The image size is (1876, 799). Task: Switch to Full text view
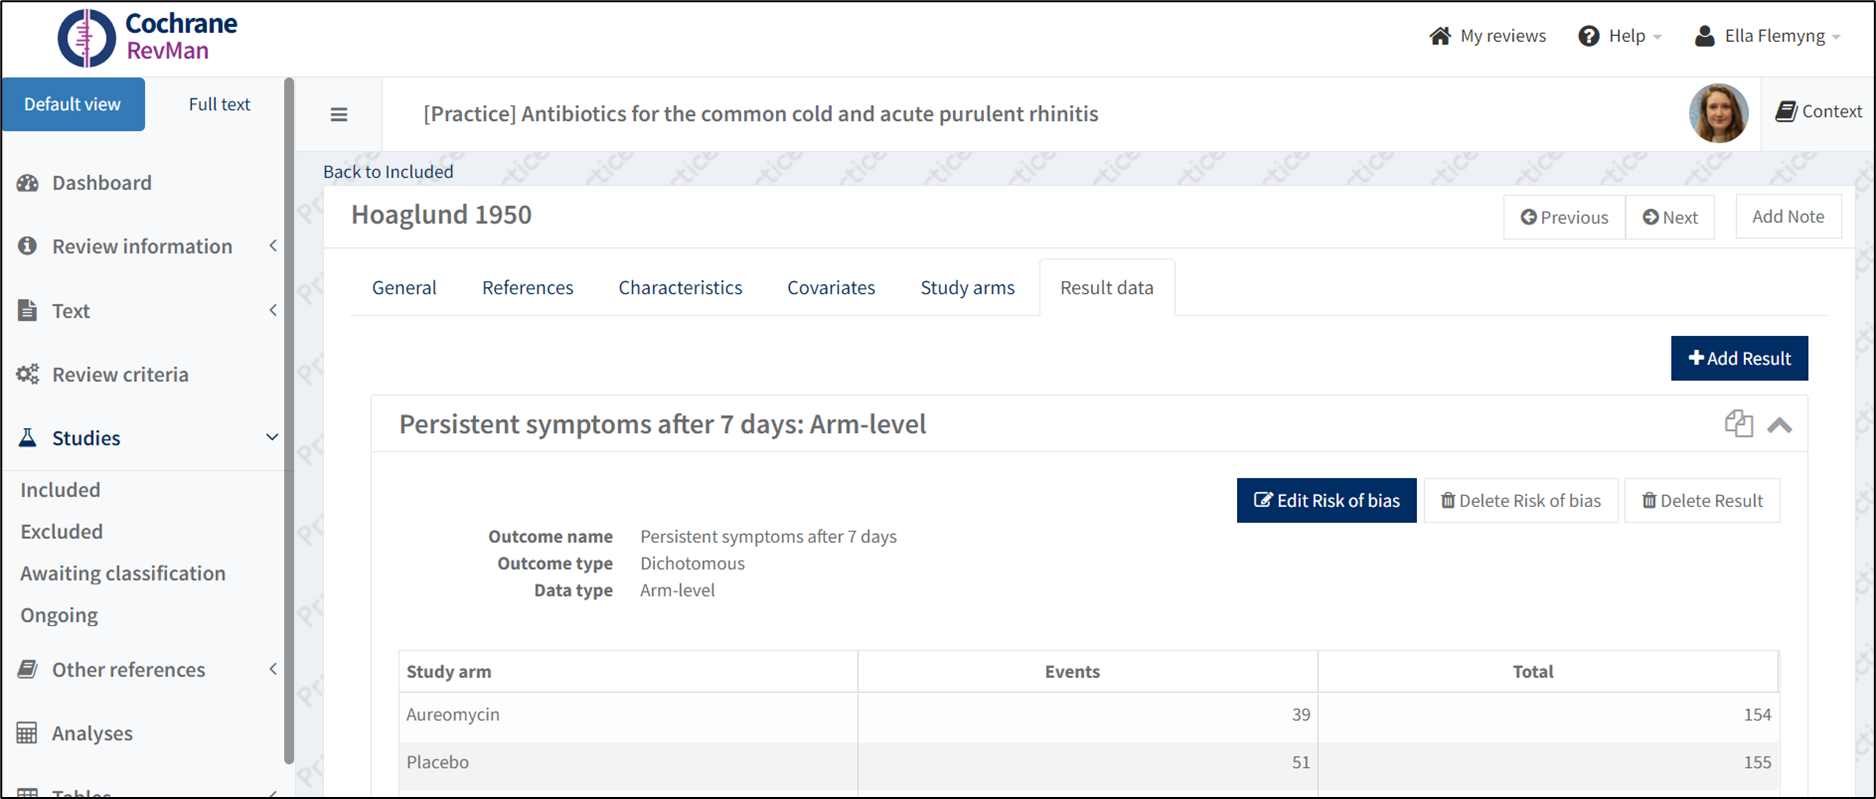219,104
